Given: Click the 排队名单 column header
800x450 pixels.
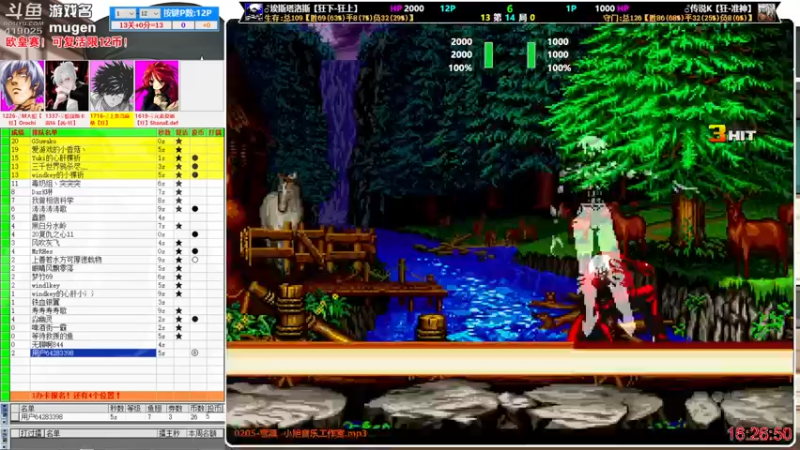Looking at the screenshot, I should (x=93, y=133).
